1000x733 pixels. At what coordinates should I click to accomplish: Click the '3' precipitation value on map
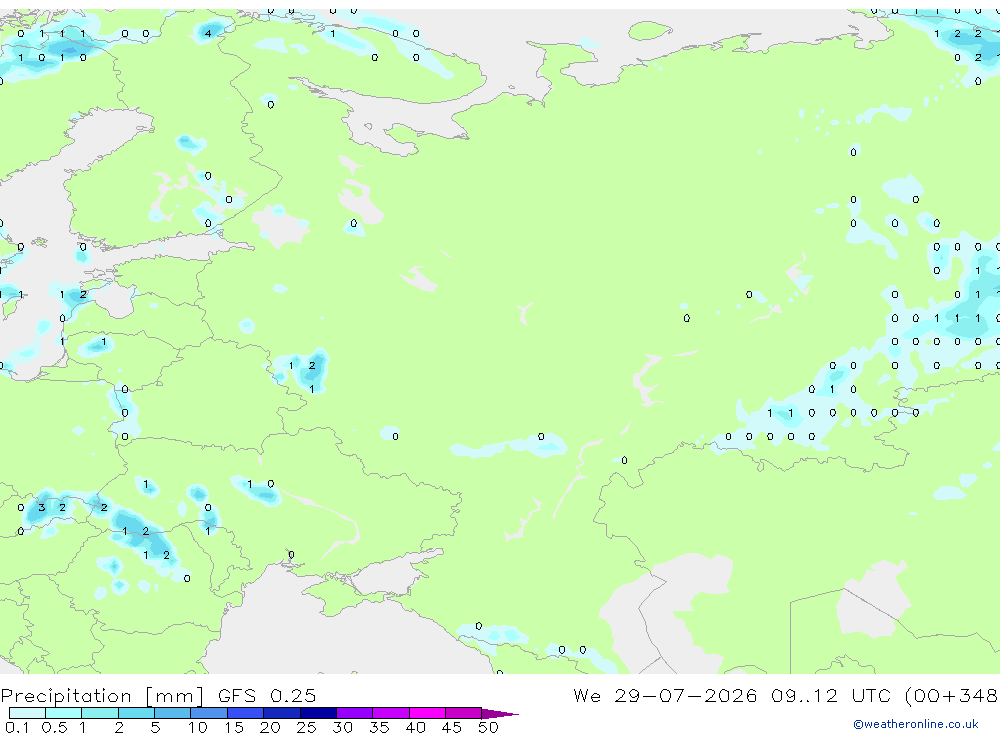(x=41, y=508)
